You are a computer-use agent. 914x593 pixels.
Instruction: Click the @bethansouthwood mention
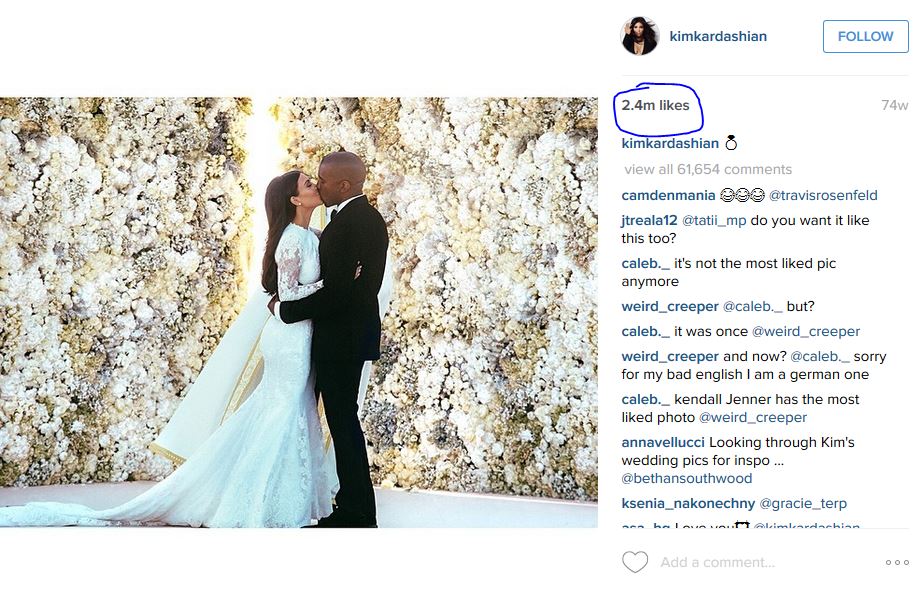point(687,478)
